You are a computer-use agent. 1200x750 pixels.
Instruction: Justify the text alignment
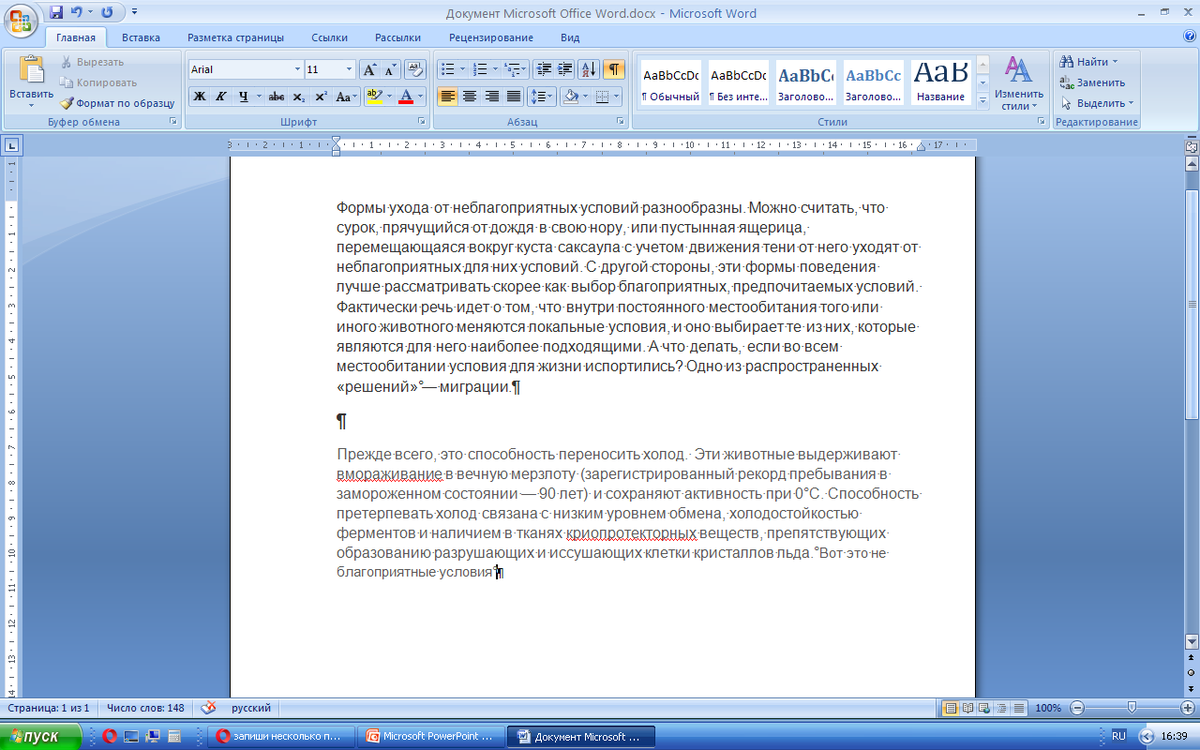click(x=514, y=97)
